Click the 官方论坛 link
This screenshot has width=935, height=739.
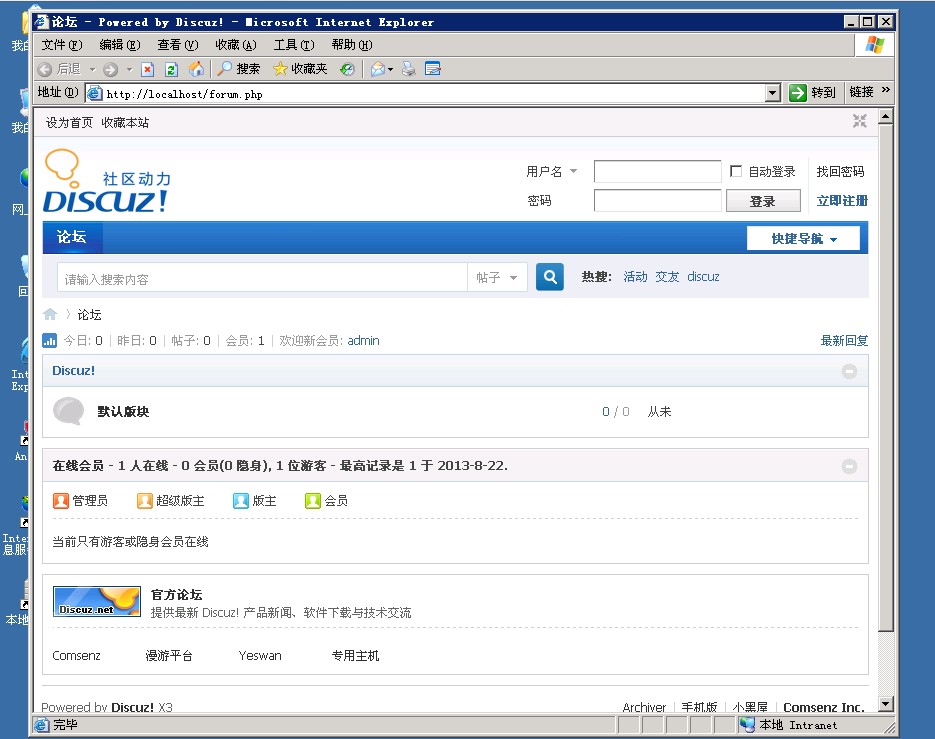(177, 595)
